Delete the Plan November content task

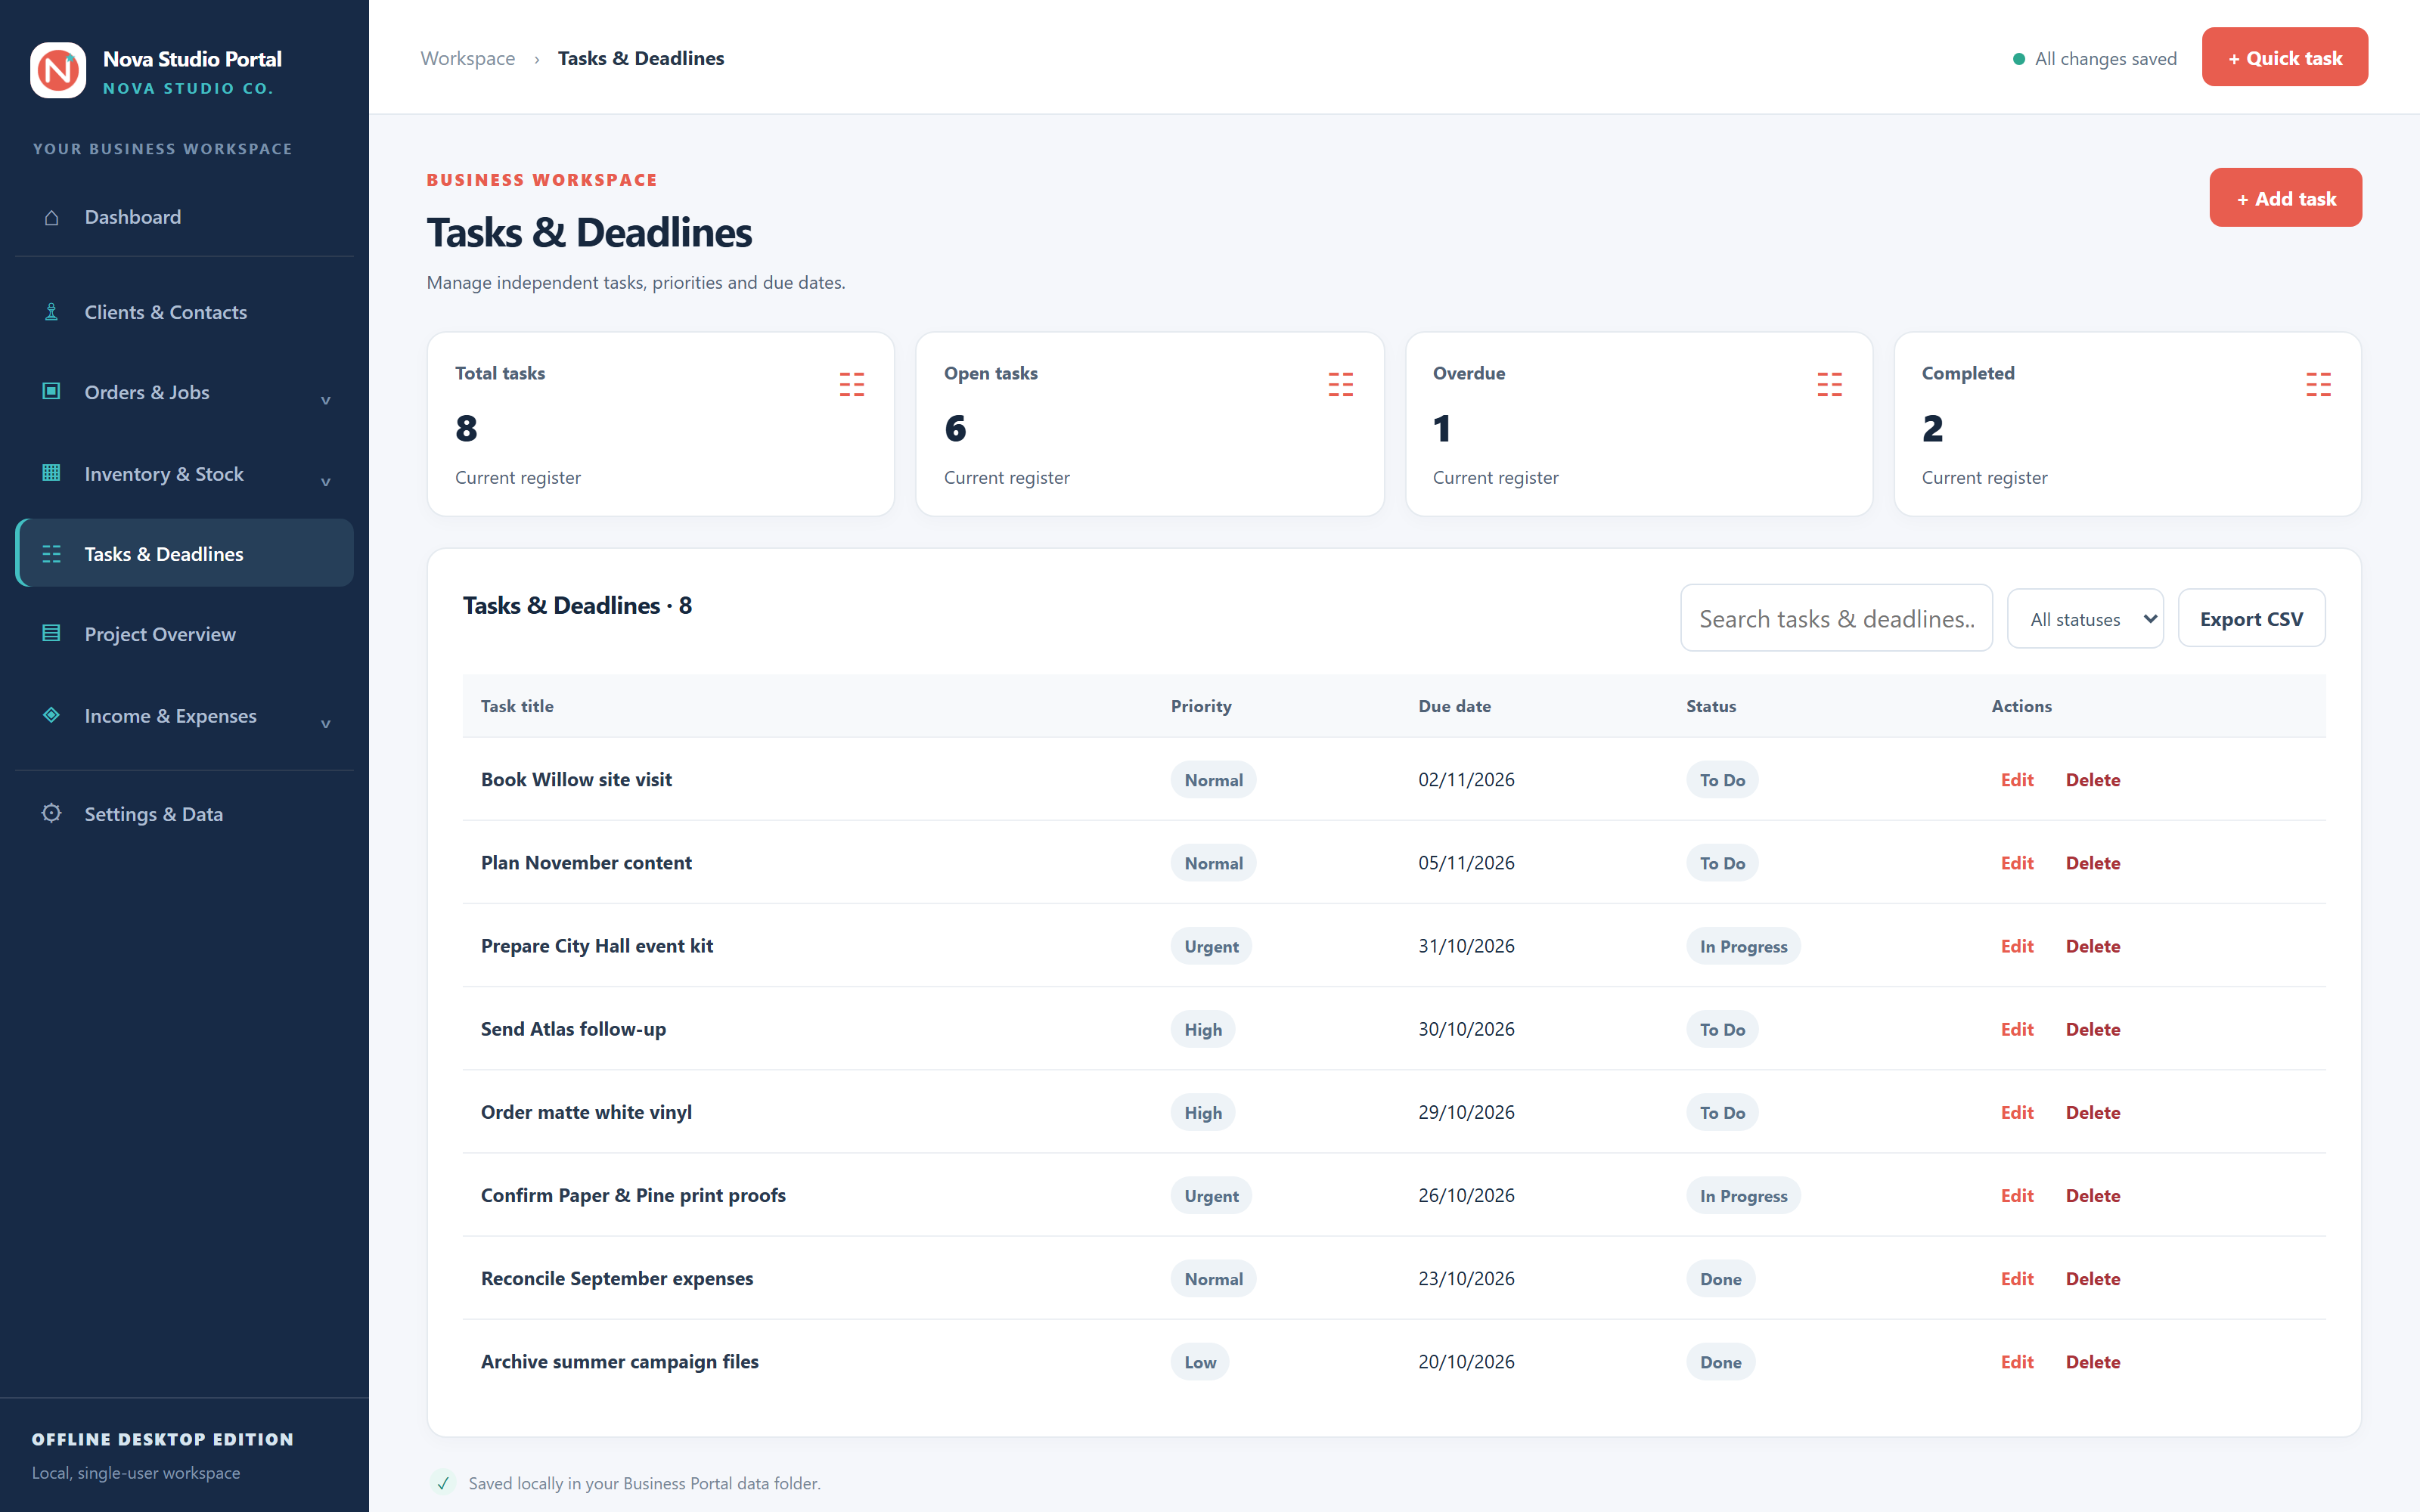coord(2092,862)
